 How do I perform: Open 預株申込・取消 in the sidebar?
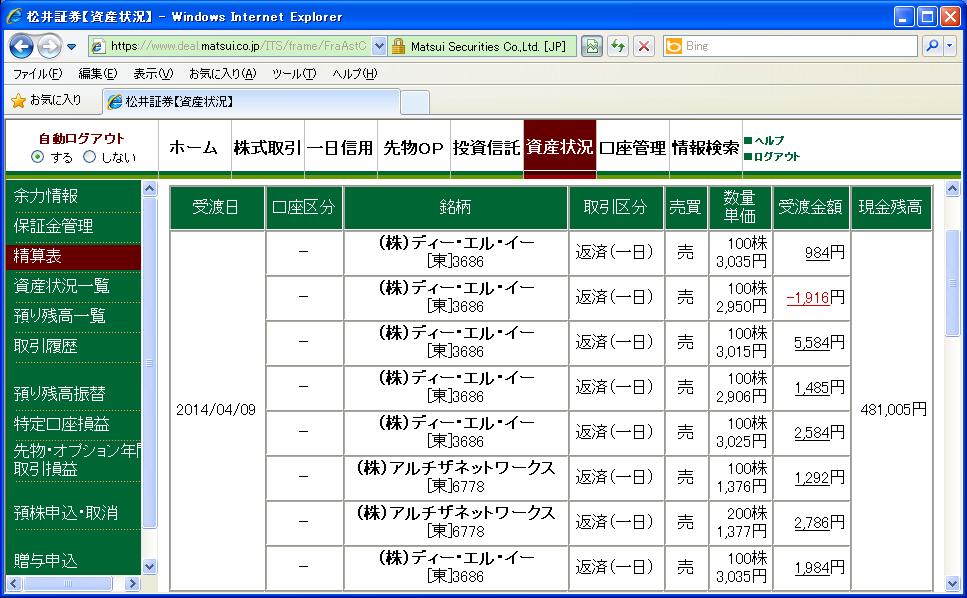(65, 512)
